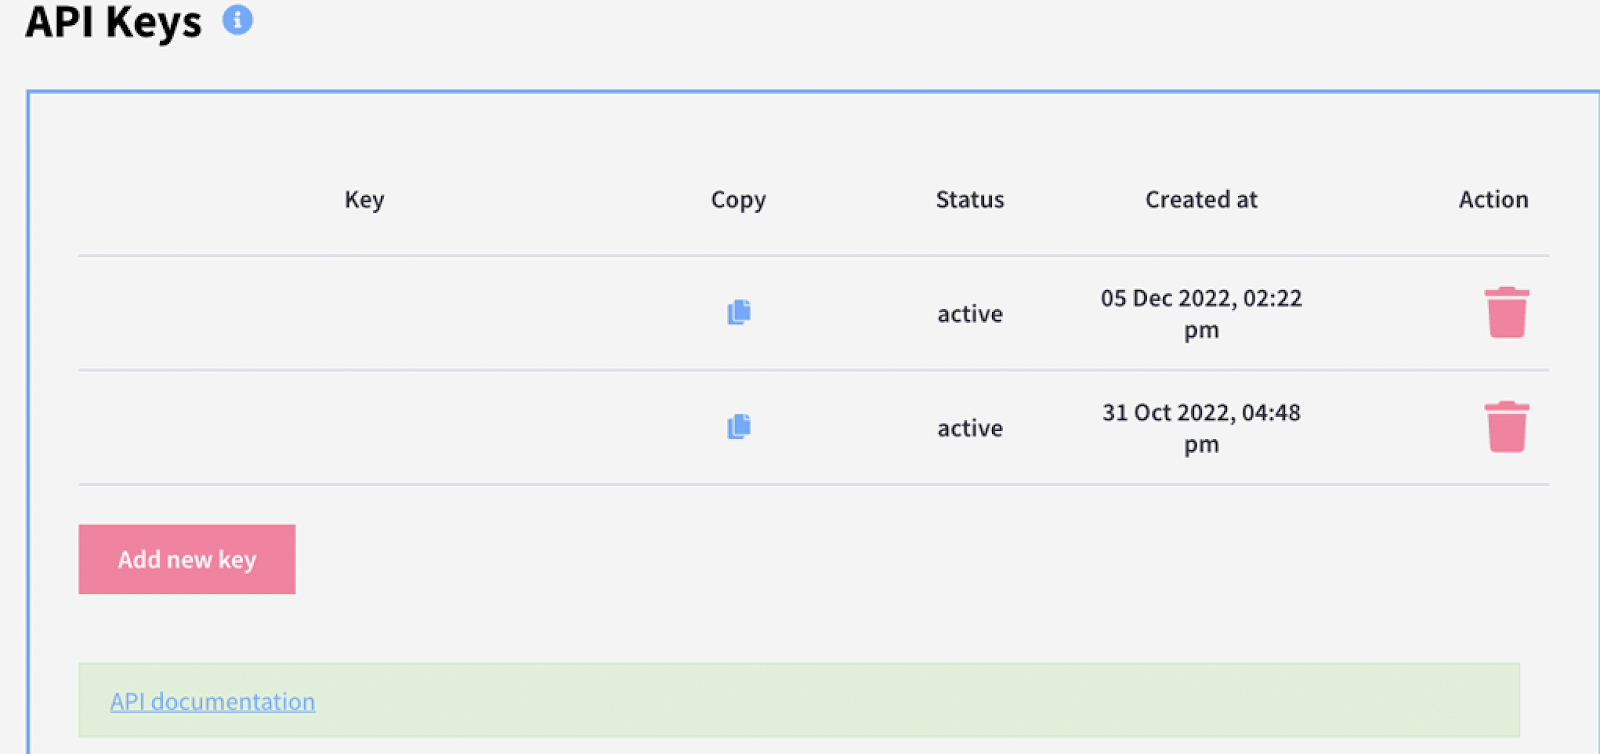Click the Key column header
This screenshot has height=754, width=1600.
364,200
